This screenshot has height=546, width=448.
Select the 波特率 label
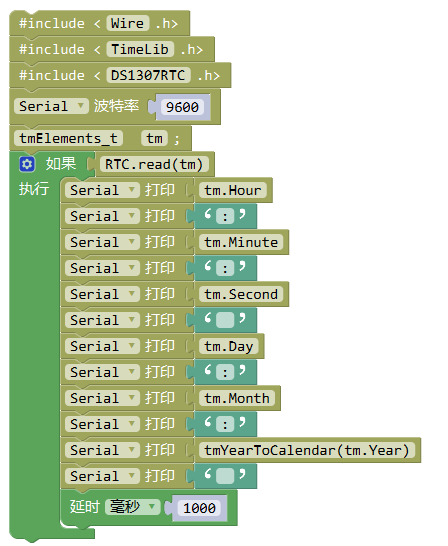click(x=116, y=106)
